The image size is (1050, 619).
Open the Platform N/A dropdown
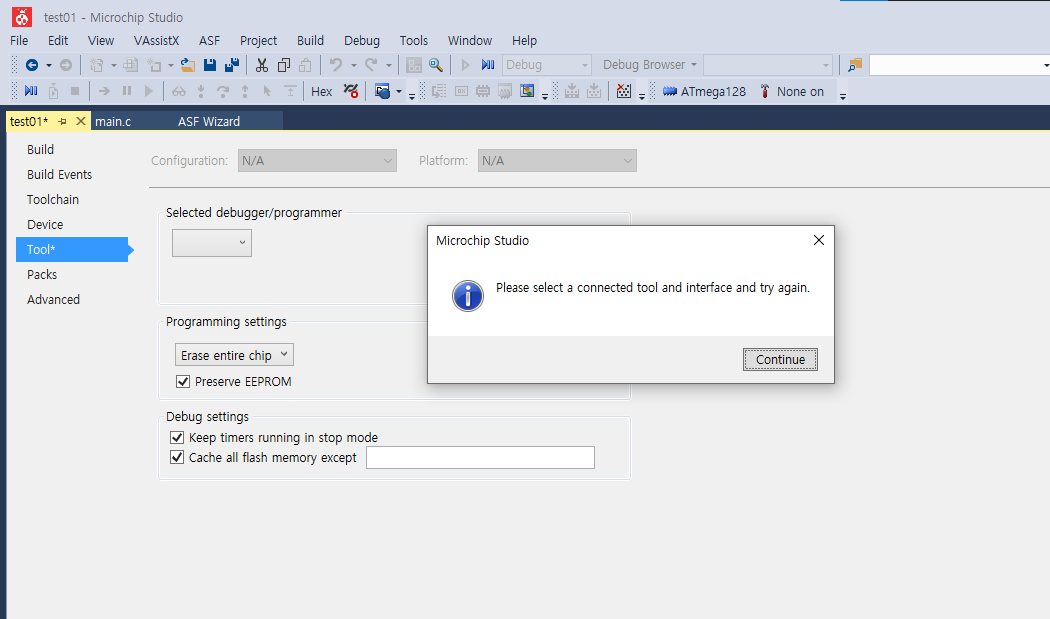coord(557,161)
